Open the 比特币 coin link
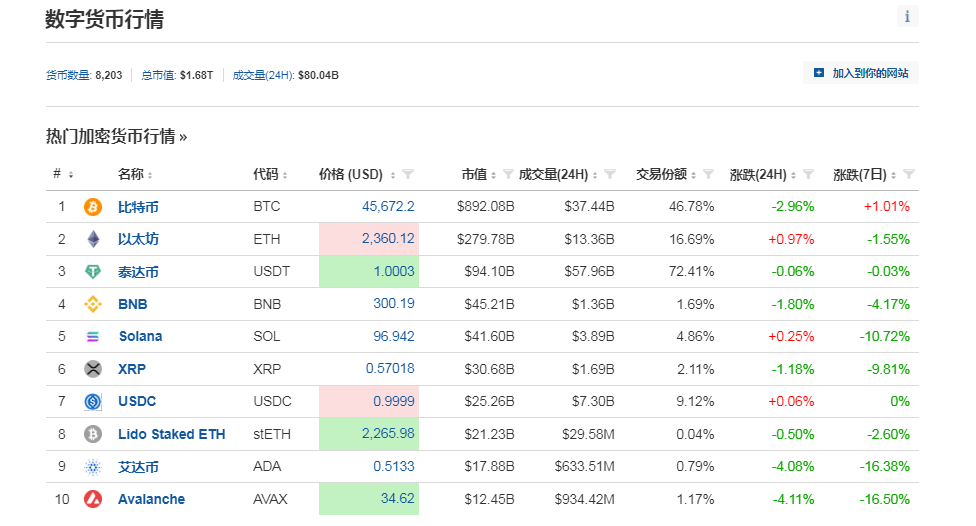 click(x=138, y=207)
